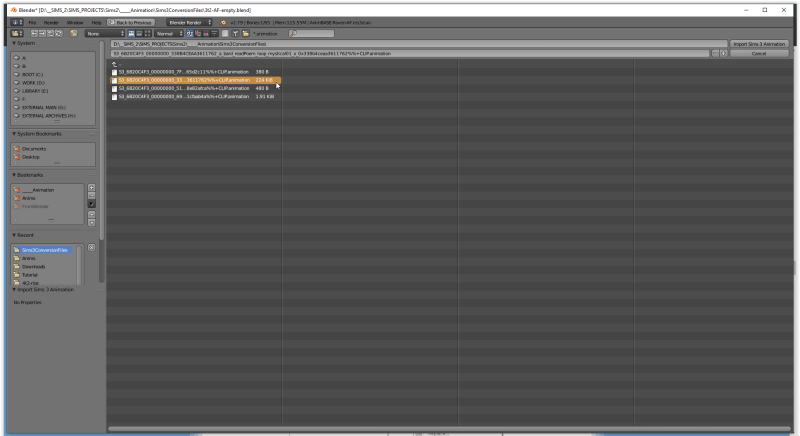Collapse the Recent panel
Image resolution: width=800 pixels, height=436 pixels.
(x=14, y=236)
